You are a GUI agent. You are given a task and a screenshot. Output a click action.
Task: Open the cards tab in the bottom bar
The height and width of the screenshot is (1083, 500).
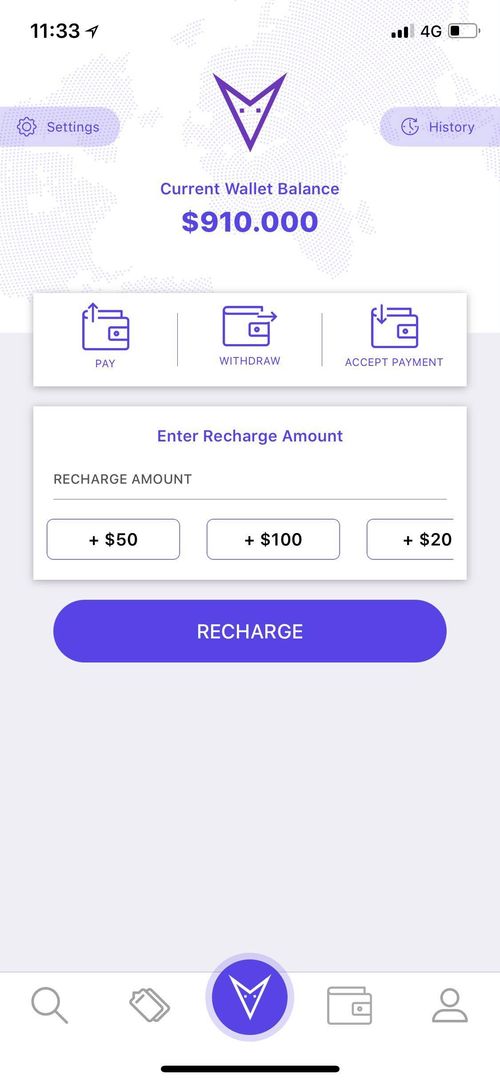(x=149, y=1005)
